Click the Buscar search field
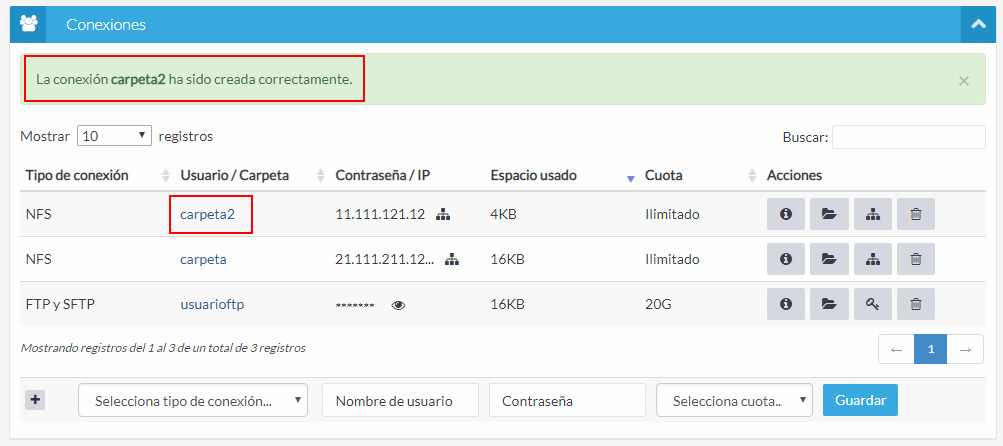The width and height of the screenshot is (1003, 446). (x=908, y=137)
